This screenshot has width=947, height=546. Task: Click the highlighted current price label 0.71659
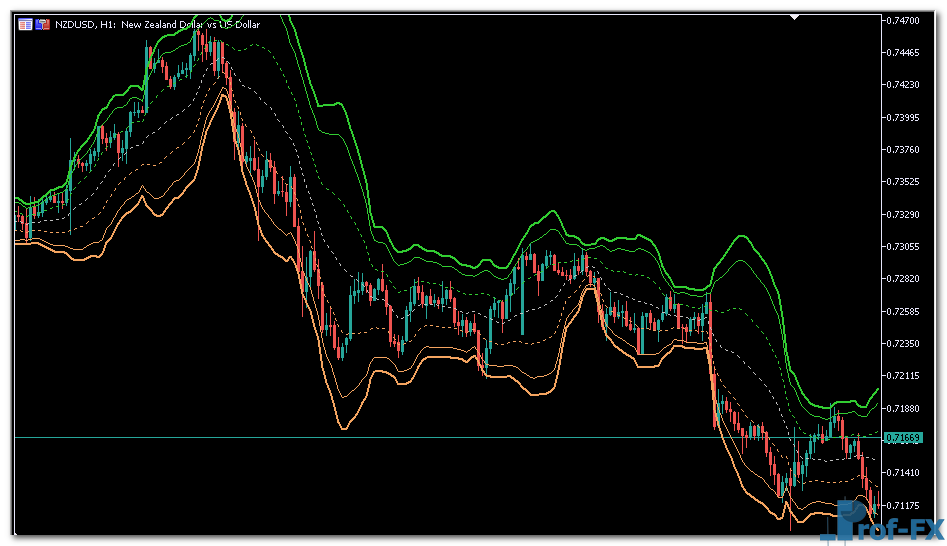coord(904,438)
